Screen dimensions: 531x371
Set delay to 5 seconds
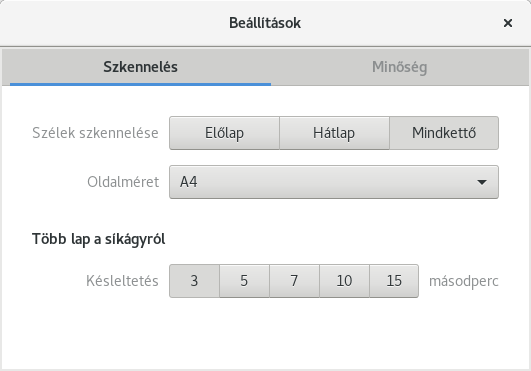[x=244, y=281]
